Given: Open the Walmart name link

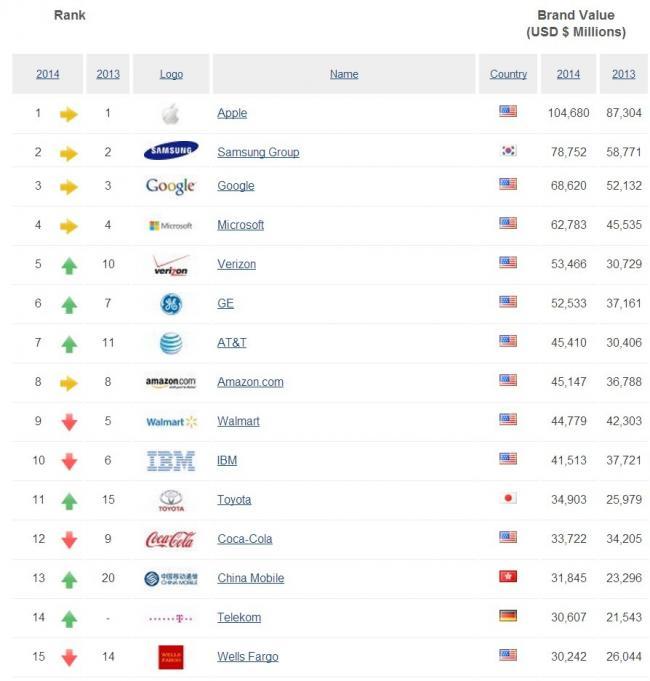Looking at the screenshot, I should (x=238, y=421).
